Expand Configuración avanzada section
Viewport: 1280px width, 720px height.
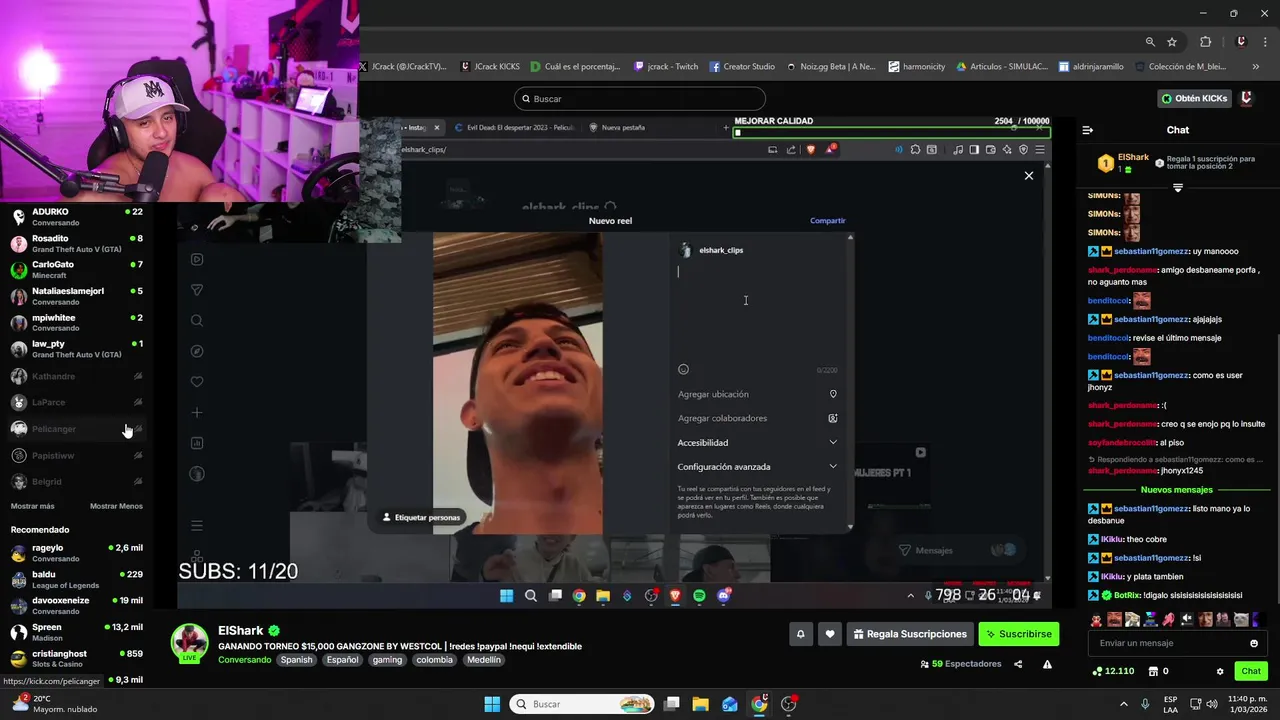pyautogui.click(x=757, y=466)
